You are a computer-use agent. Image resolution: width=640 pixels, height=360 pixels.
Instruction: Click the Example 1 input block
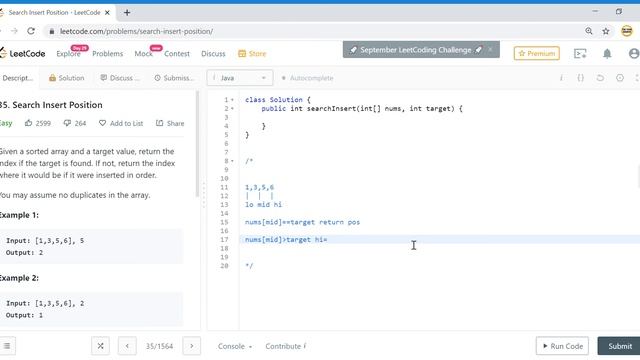coord(91,246)
